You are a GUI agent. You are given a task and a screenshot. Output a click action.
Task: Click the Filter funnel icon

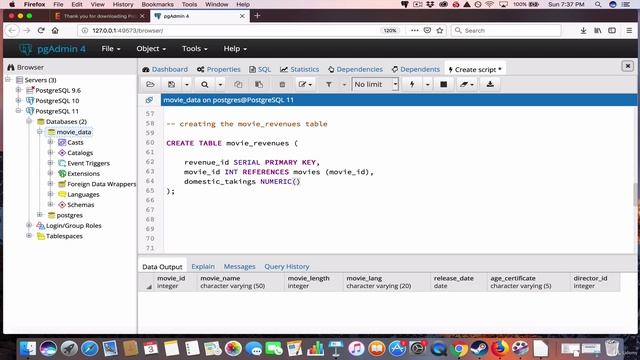(x=329, y=84)
